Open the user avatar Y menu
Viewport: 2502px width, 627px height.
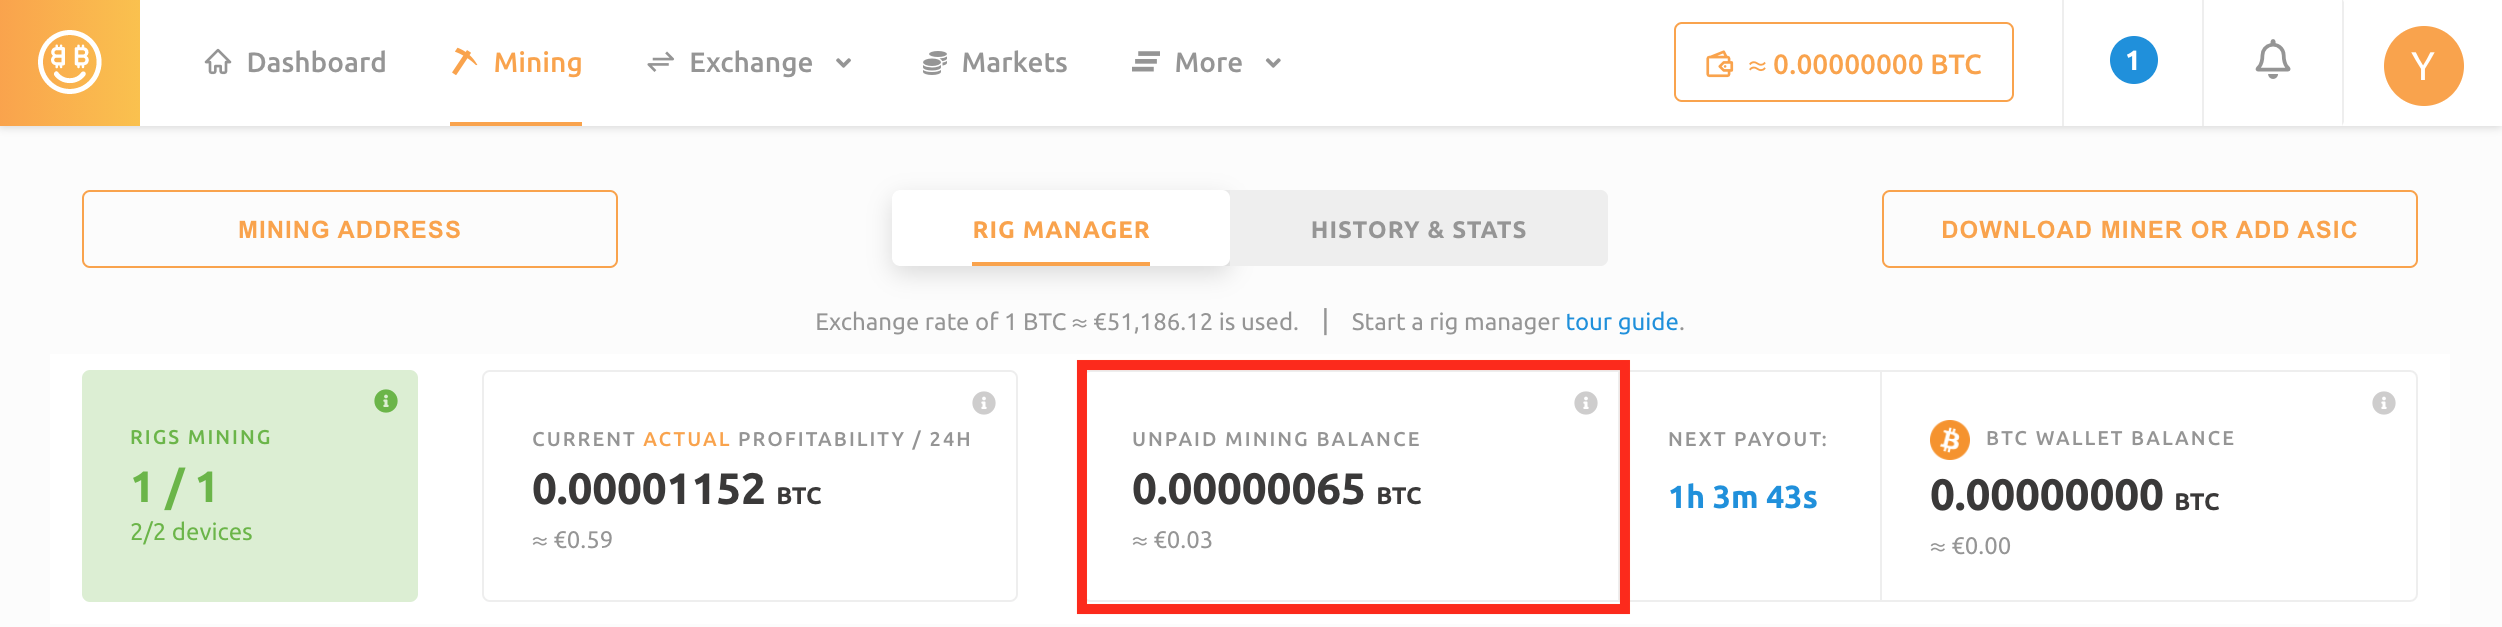click(x=2423, y=66)
